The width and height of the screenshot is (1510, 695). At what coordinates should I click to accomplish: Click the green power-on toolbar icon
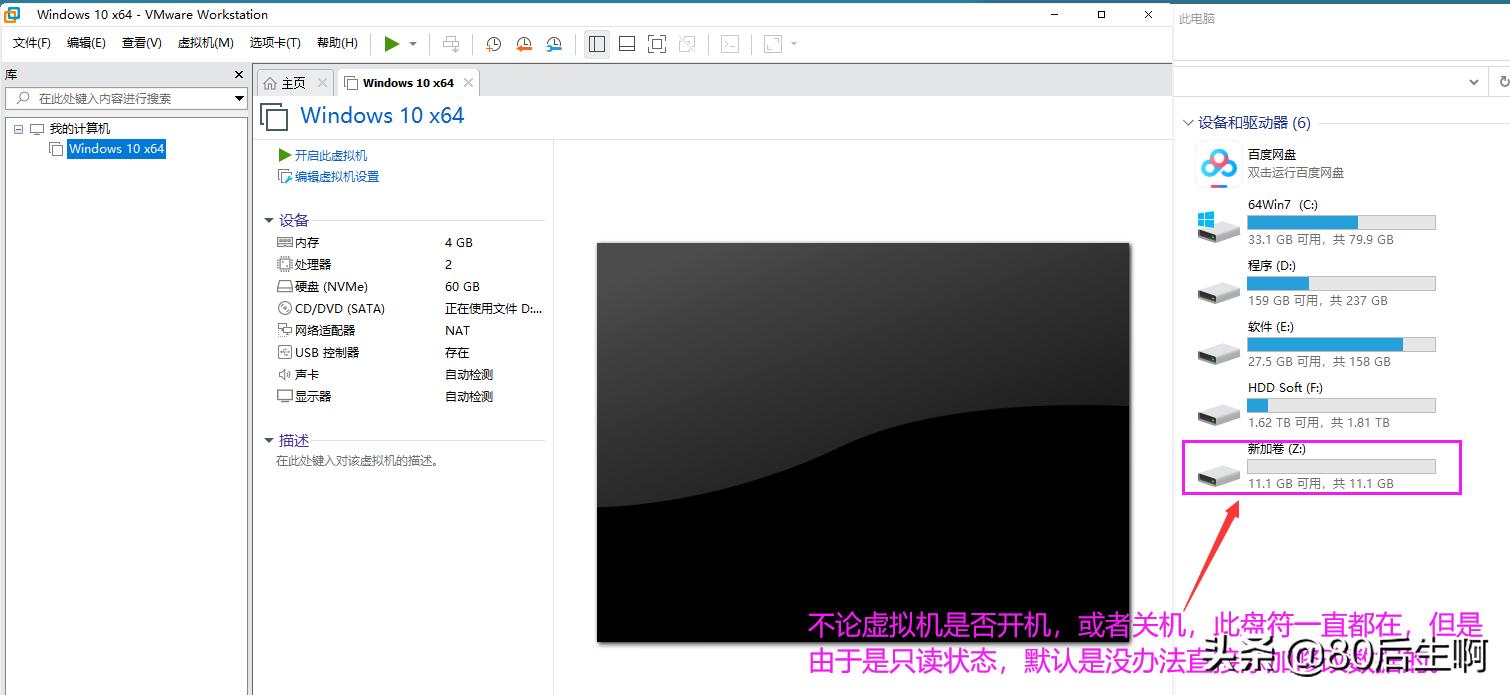pyautogui.click(x=392, y=44)
